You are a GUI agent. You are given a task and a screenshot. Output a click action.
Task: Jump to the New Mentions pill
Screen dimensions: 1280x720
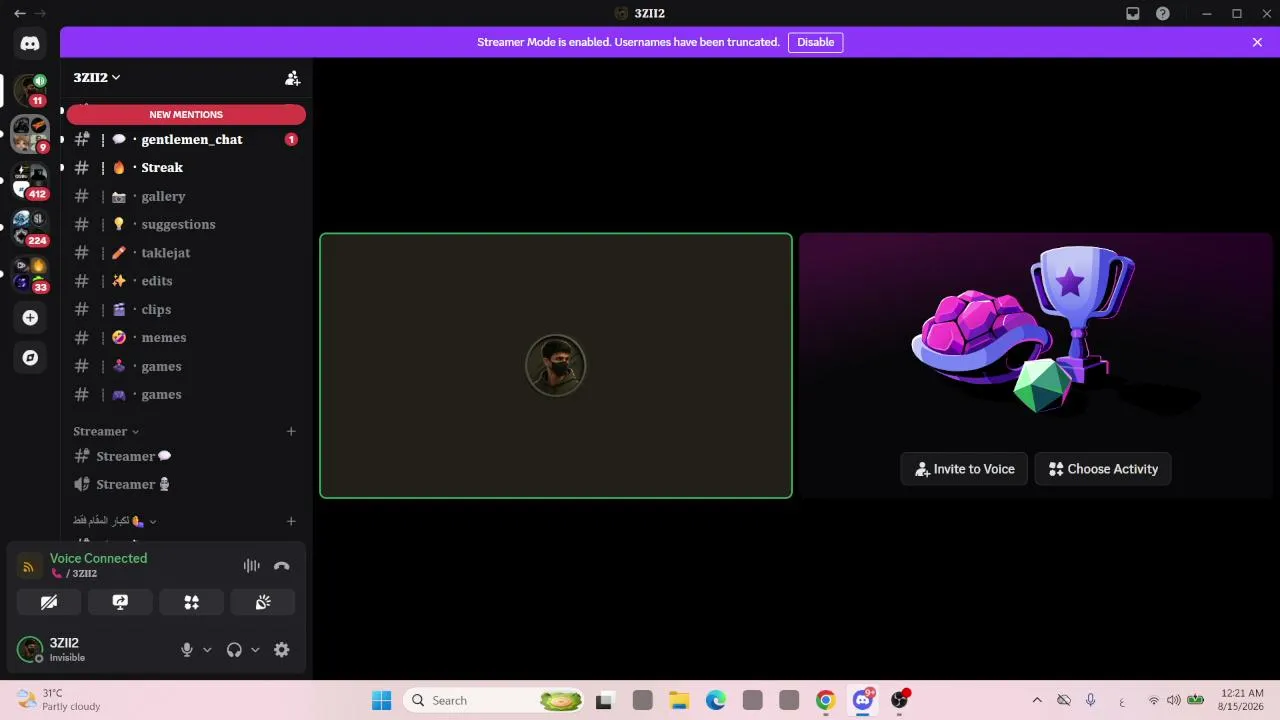(186, 114)
